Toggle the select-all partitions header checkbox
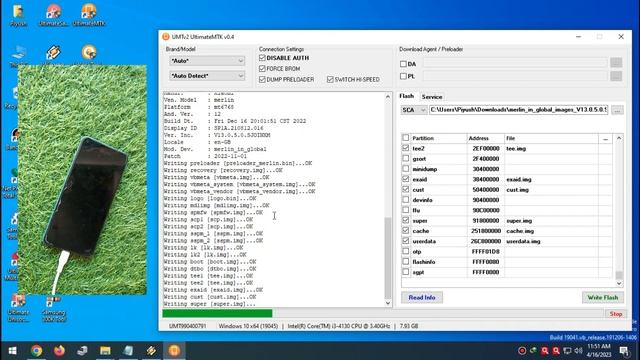The image size is (640, 360). coord(405,138)
